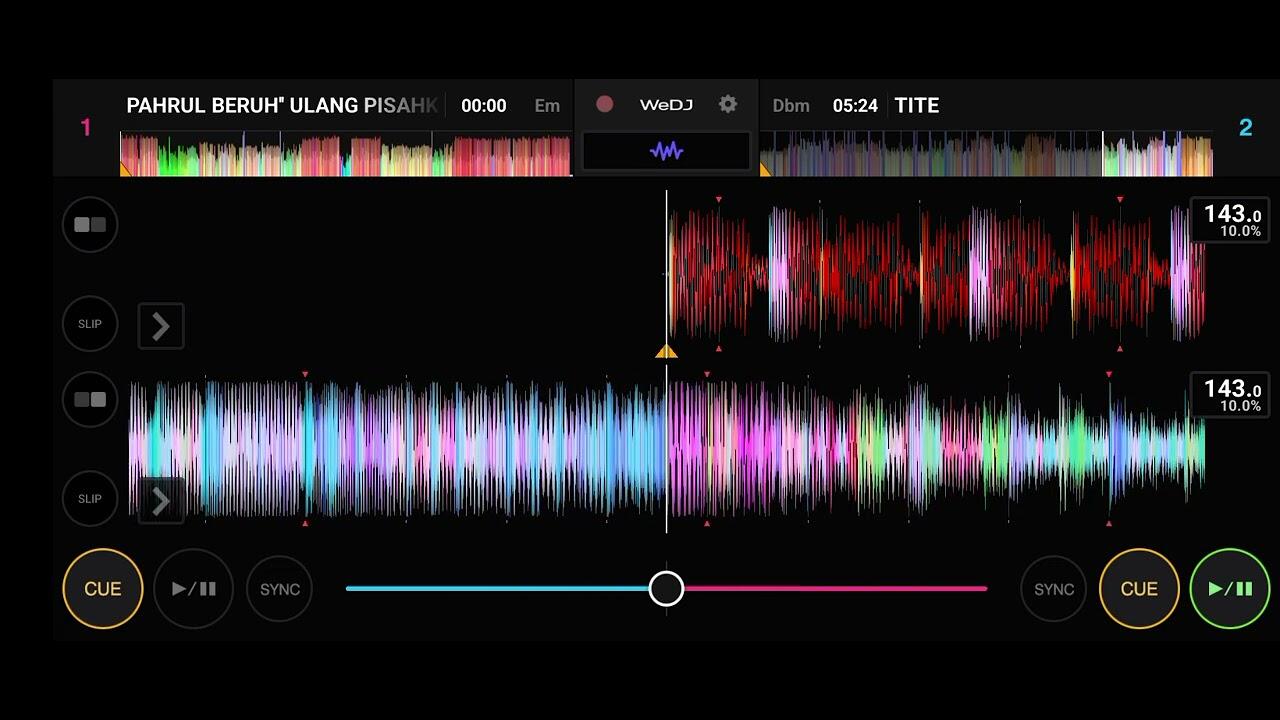The height and width of the screenshot is (720, 1280).
Task: Toggle SLIP mode on deck 2
Action: point(90,498)
